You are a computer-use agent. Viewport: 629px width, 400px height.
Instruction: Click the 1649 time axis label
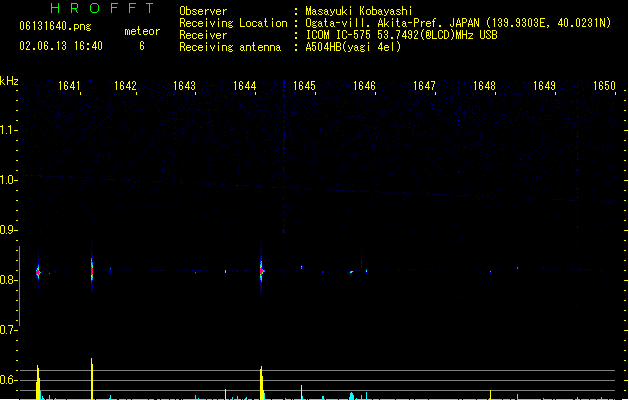click(544, 86)
